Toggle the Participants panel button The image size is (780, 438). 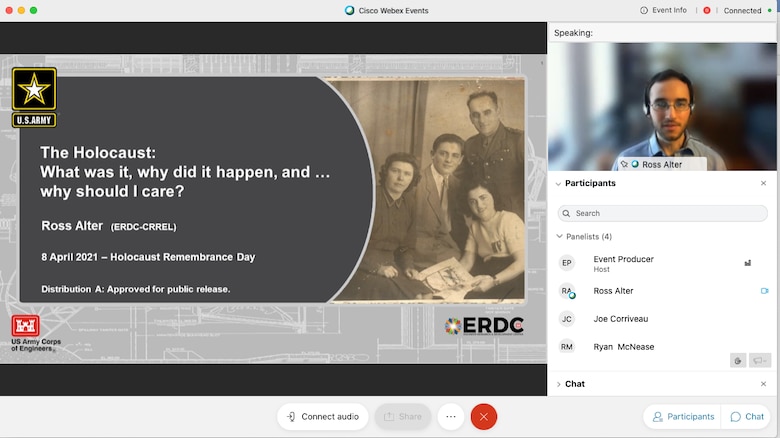[682, 417]
